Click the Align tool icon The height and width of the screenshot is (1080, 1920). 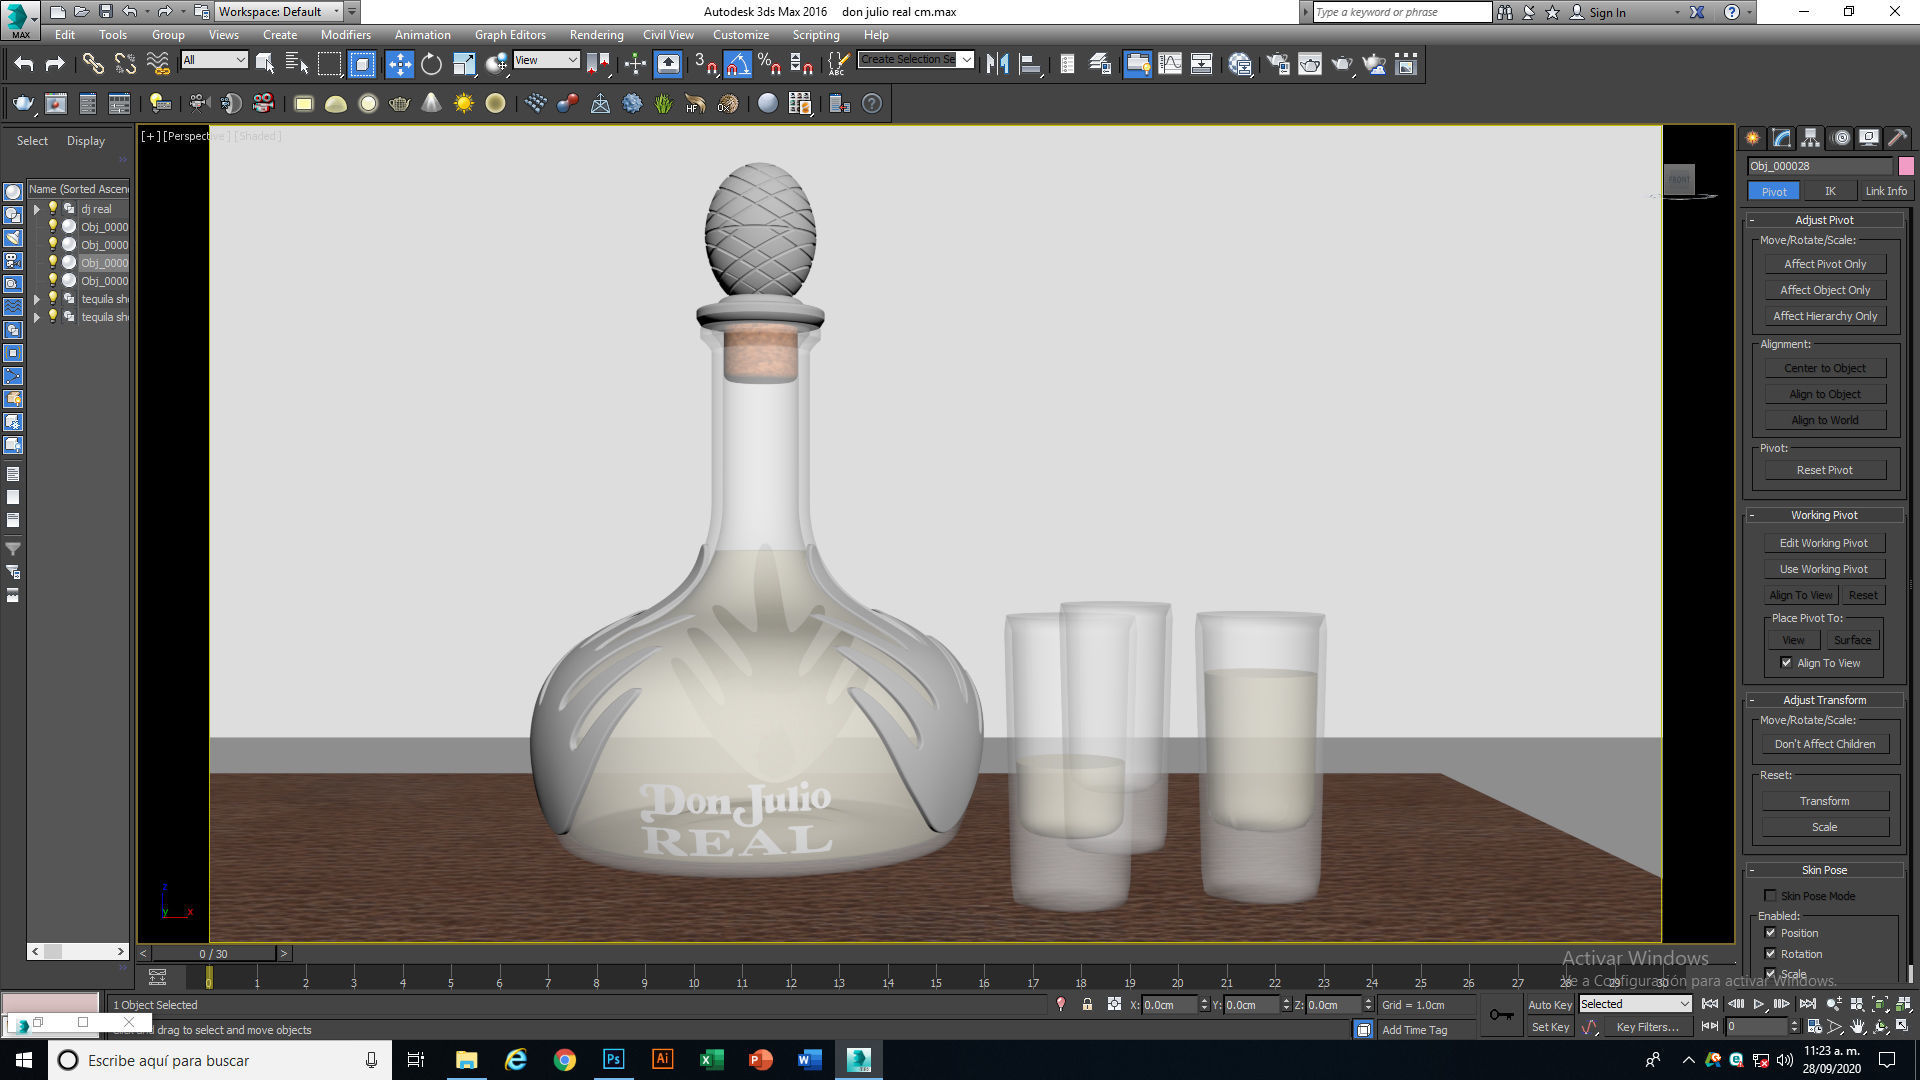[1030, 64]
